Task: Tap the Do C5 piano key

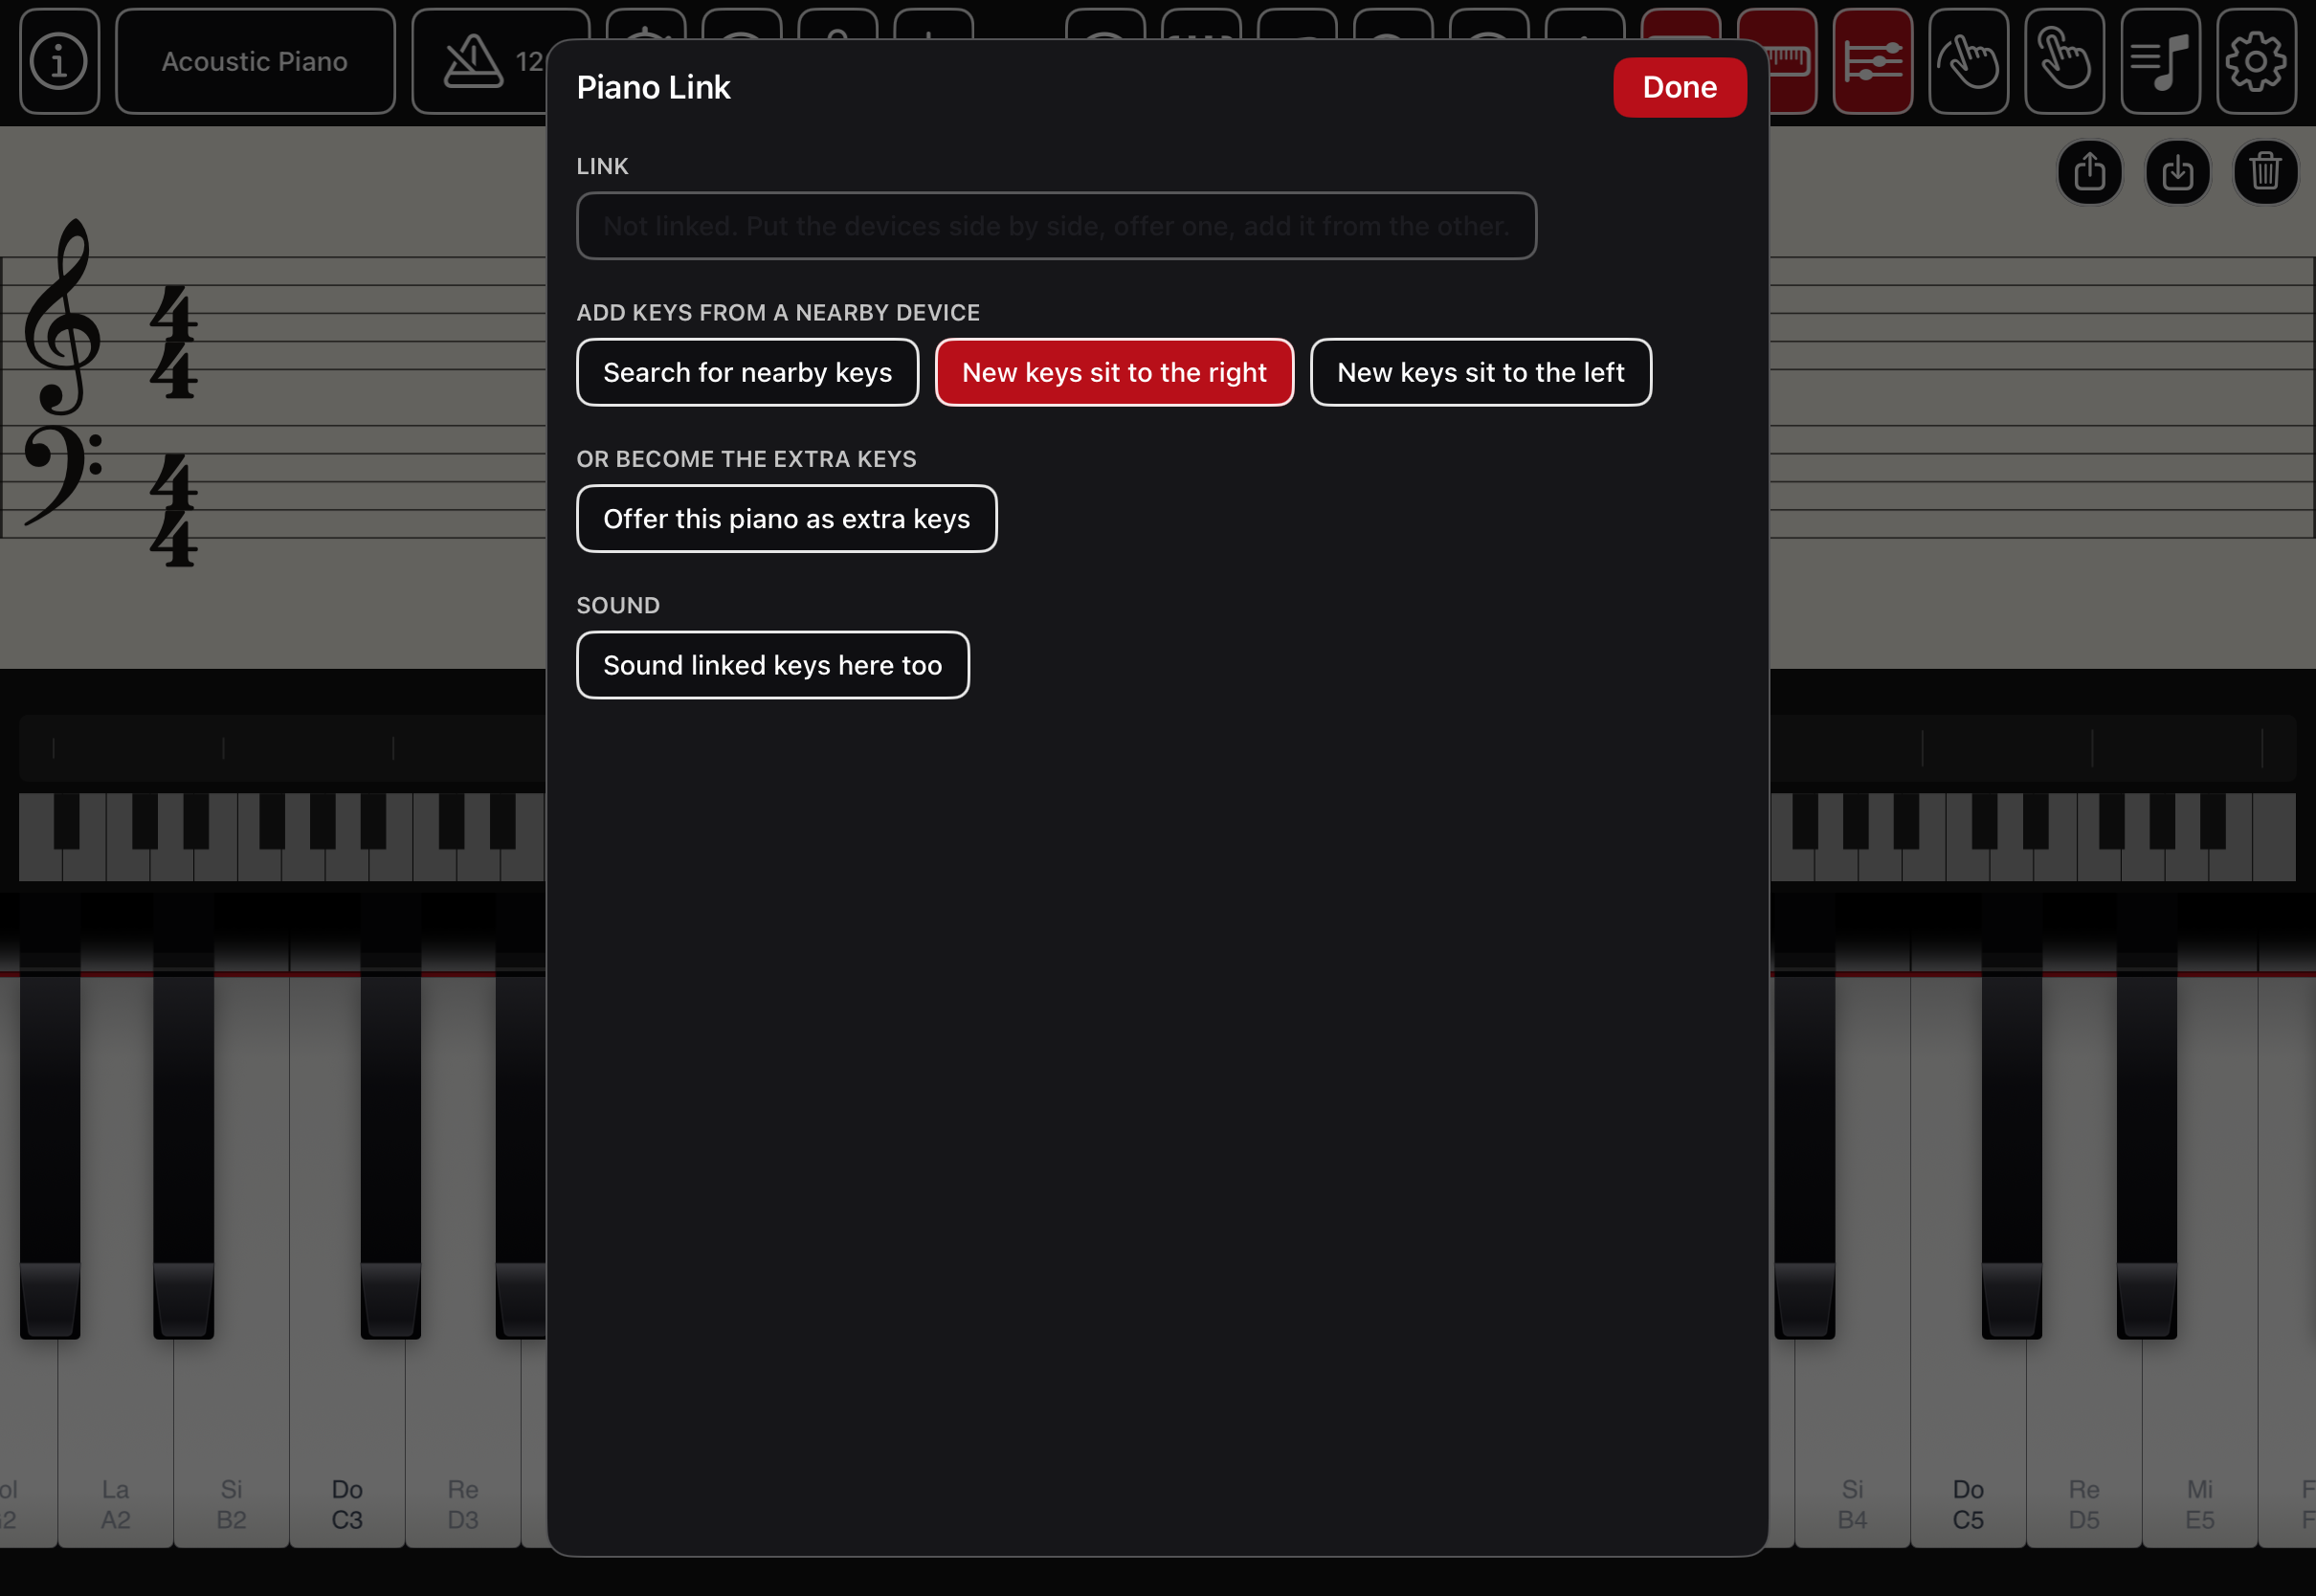Action: click(x=1968, y=1440)
